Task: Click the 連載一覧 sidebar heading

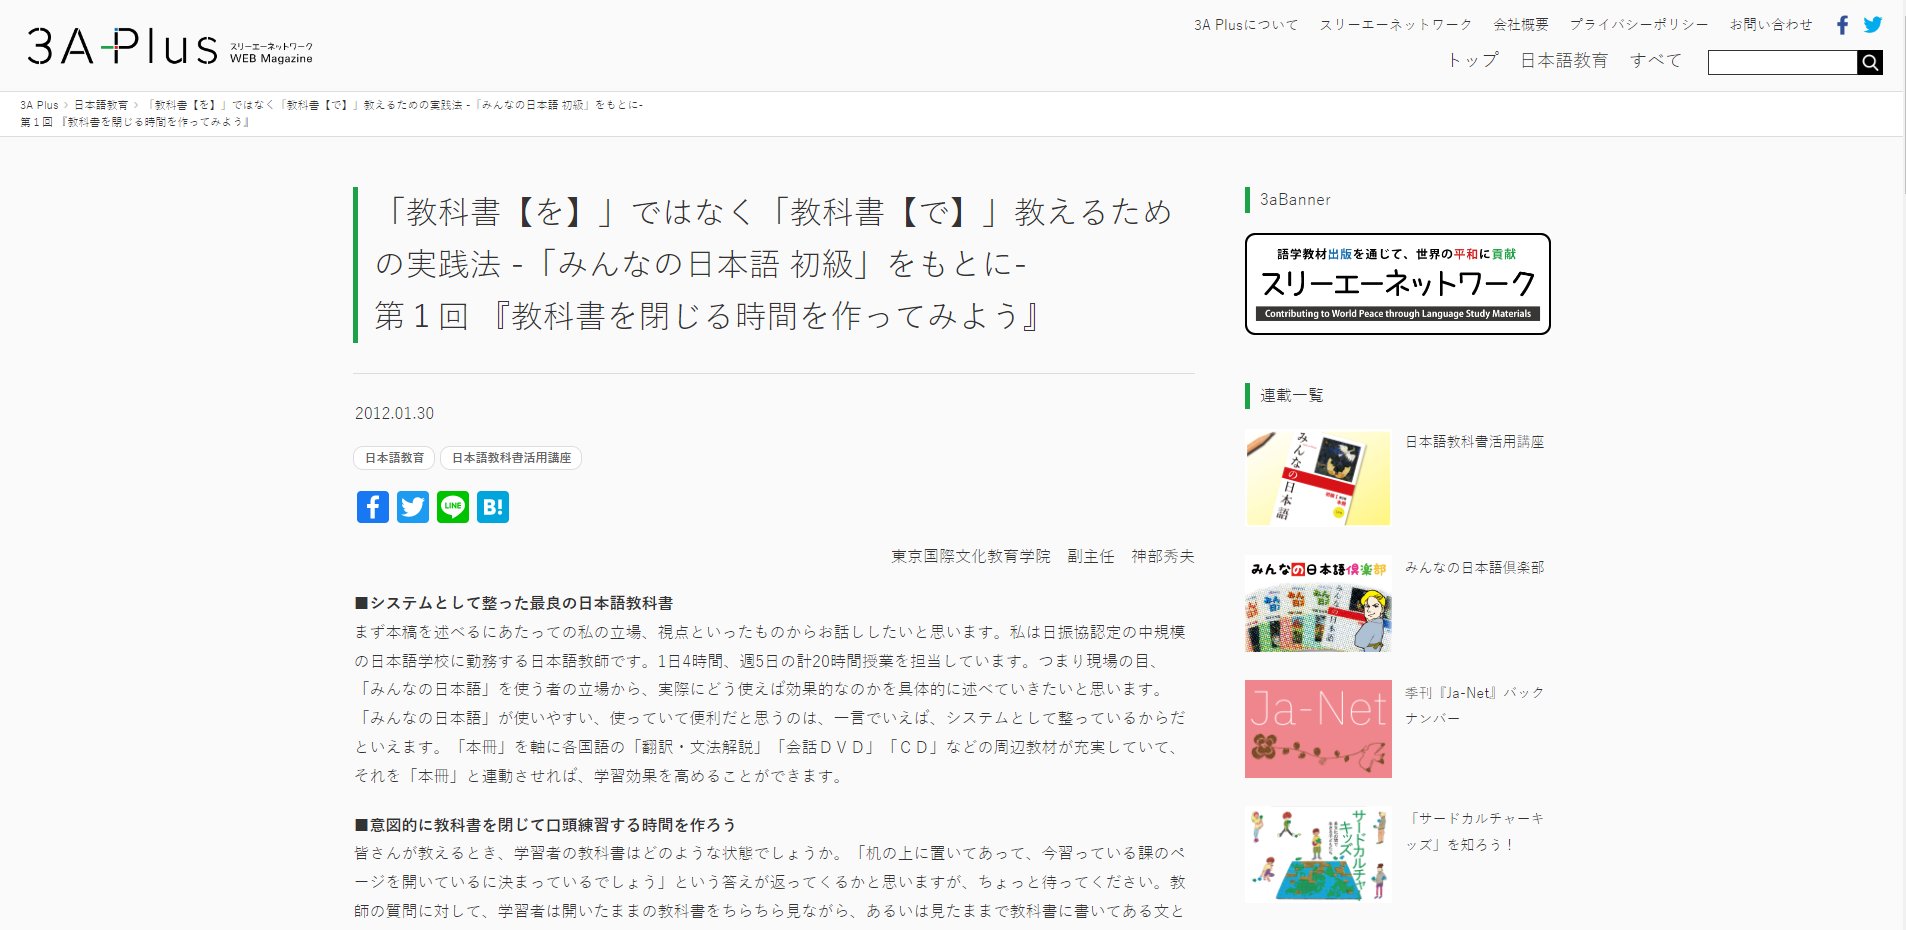Action: (x=1291, y=396)
